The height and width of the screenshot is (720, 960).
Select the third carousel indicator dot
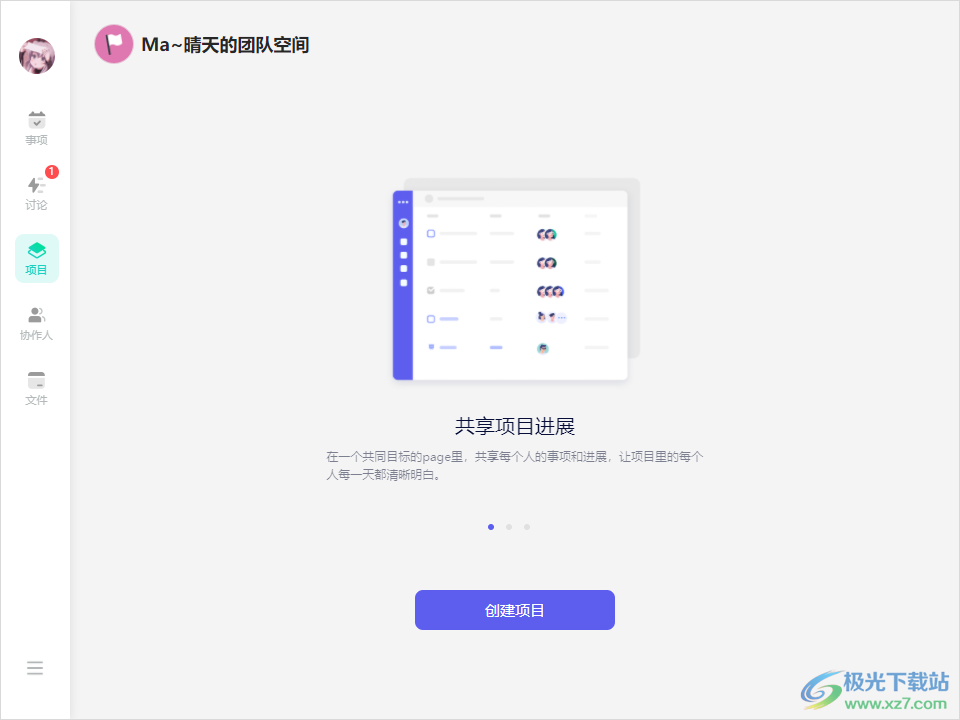(527, 526)
